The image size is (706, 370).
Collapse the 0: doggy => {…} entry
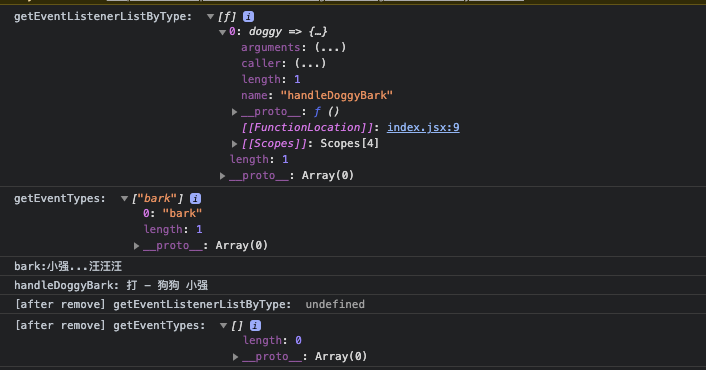(x=222, y=32)
